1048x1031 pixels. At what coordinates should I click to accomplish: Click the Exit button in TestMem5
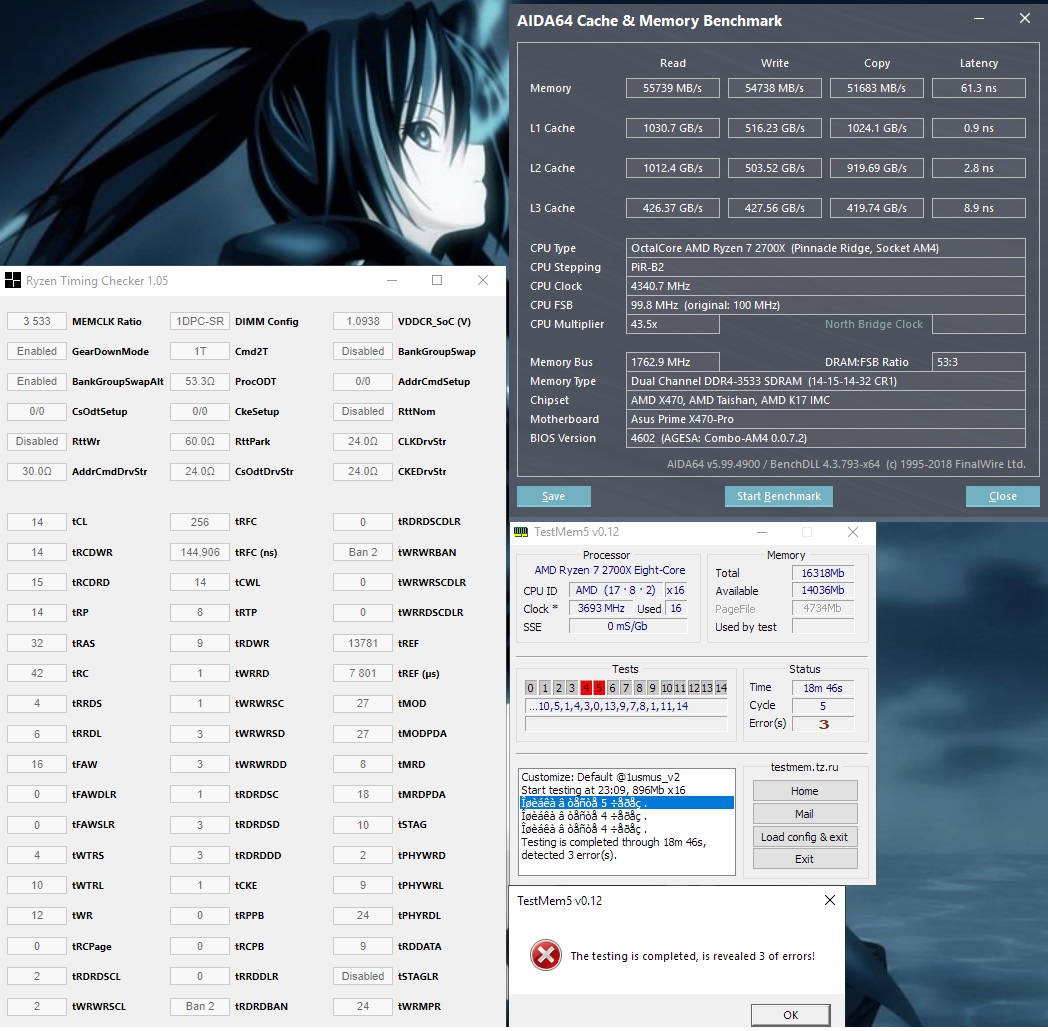805,859
